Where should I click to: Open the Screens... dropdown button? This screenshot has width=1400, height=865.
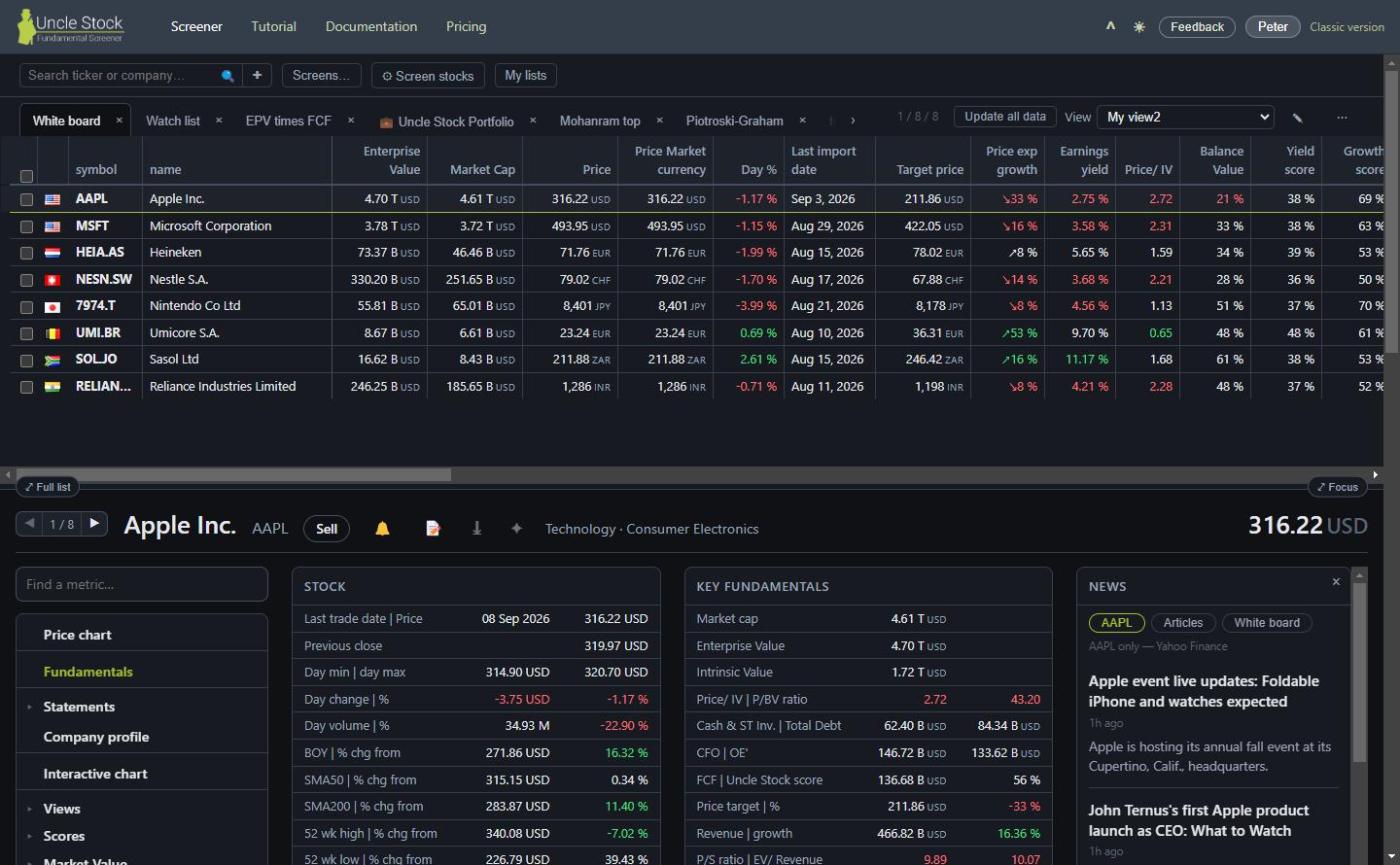(x=321, y=75)
